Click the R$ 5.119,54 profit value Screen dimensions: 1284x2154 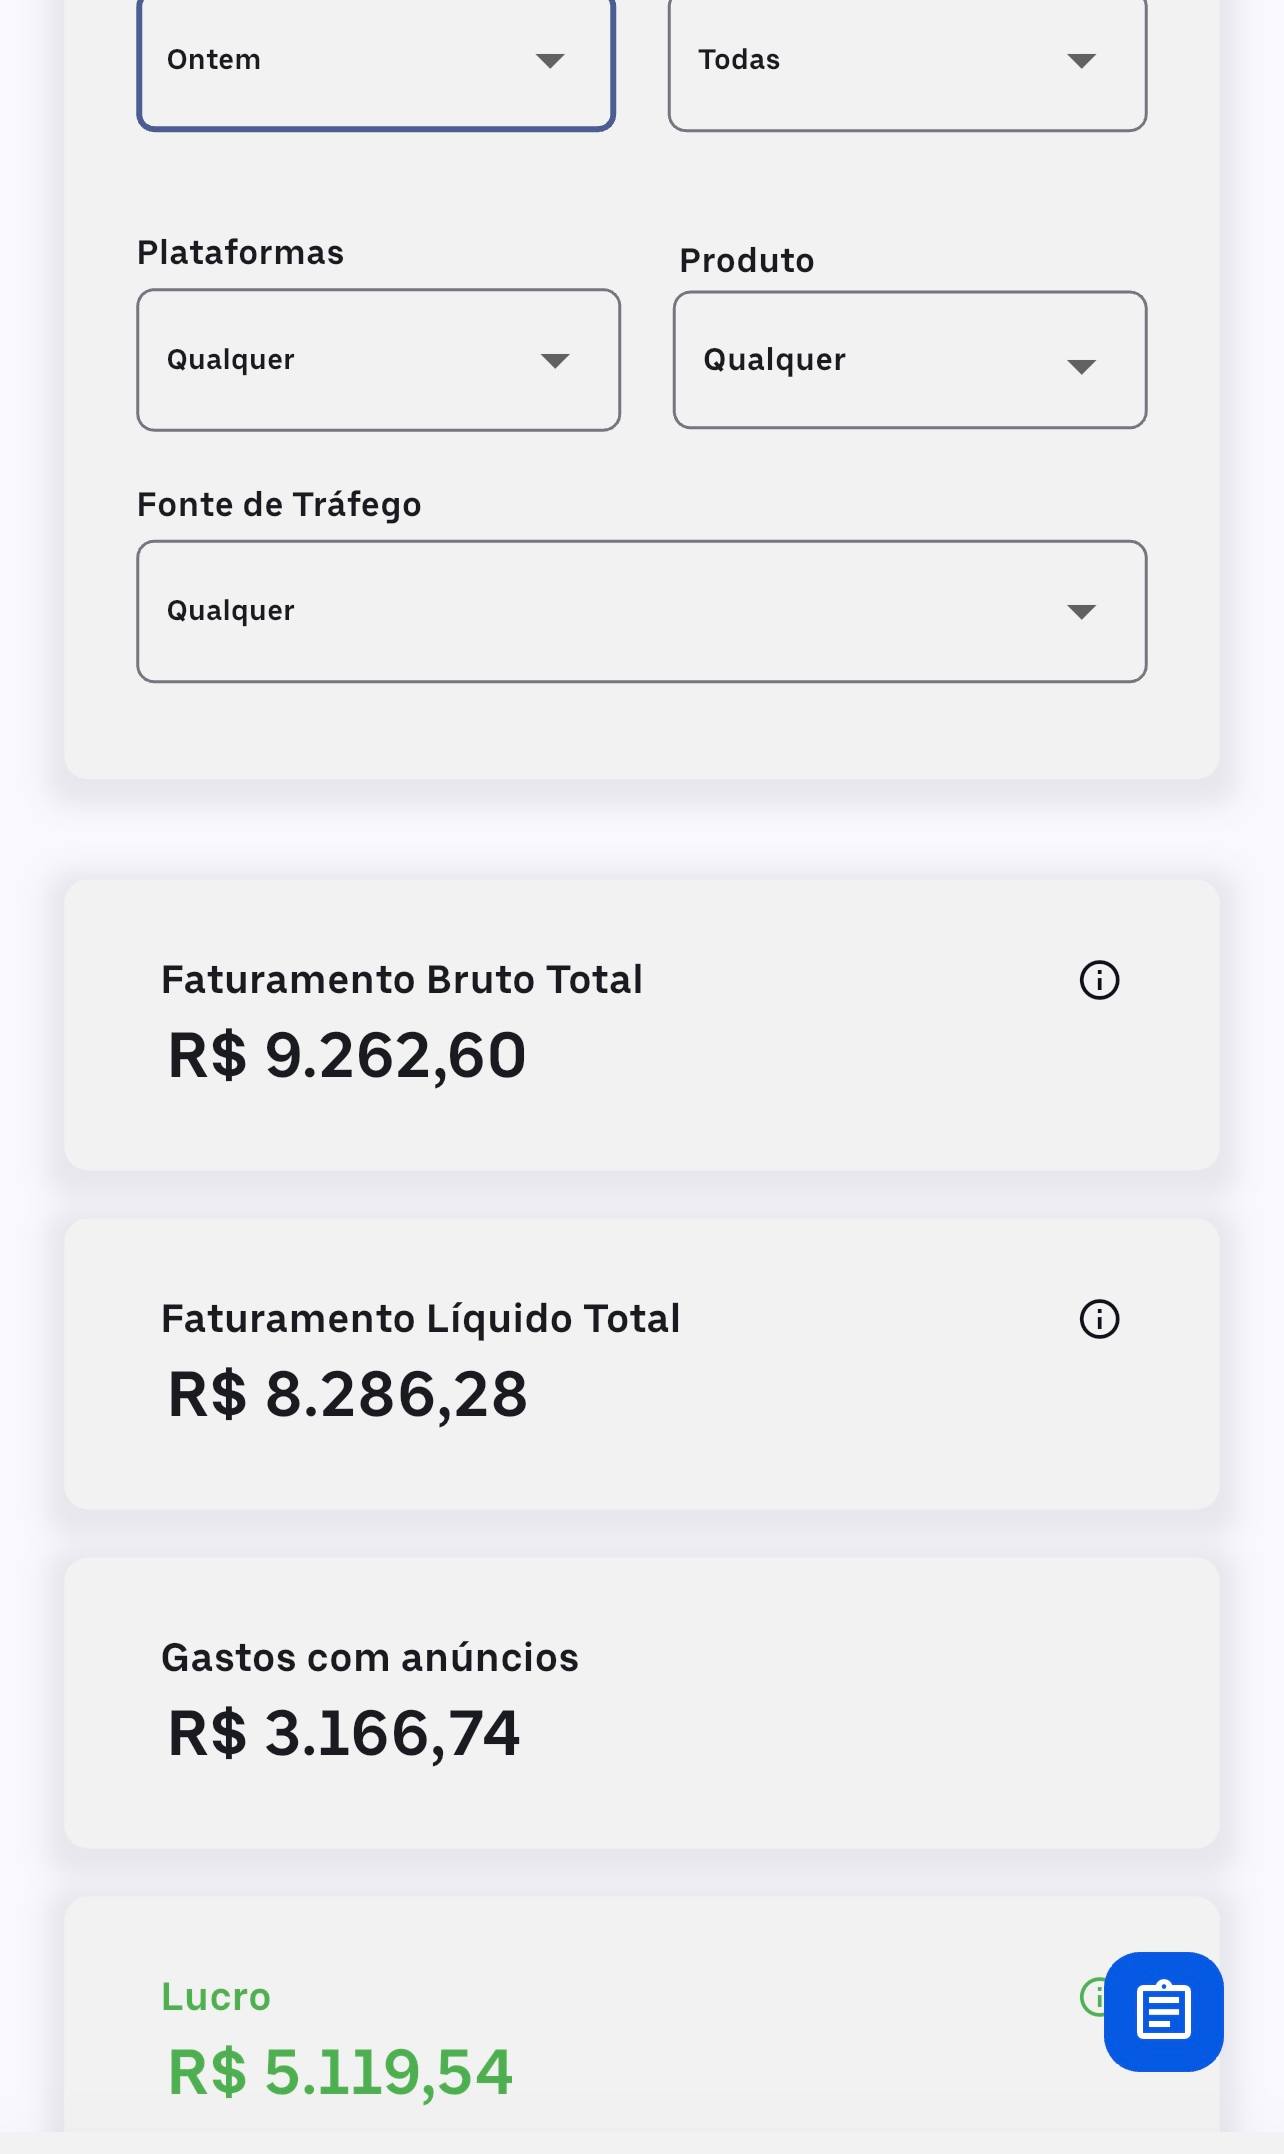pyautogui.click(x=340, y=2072)
